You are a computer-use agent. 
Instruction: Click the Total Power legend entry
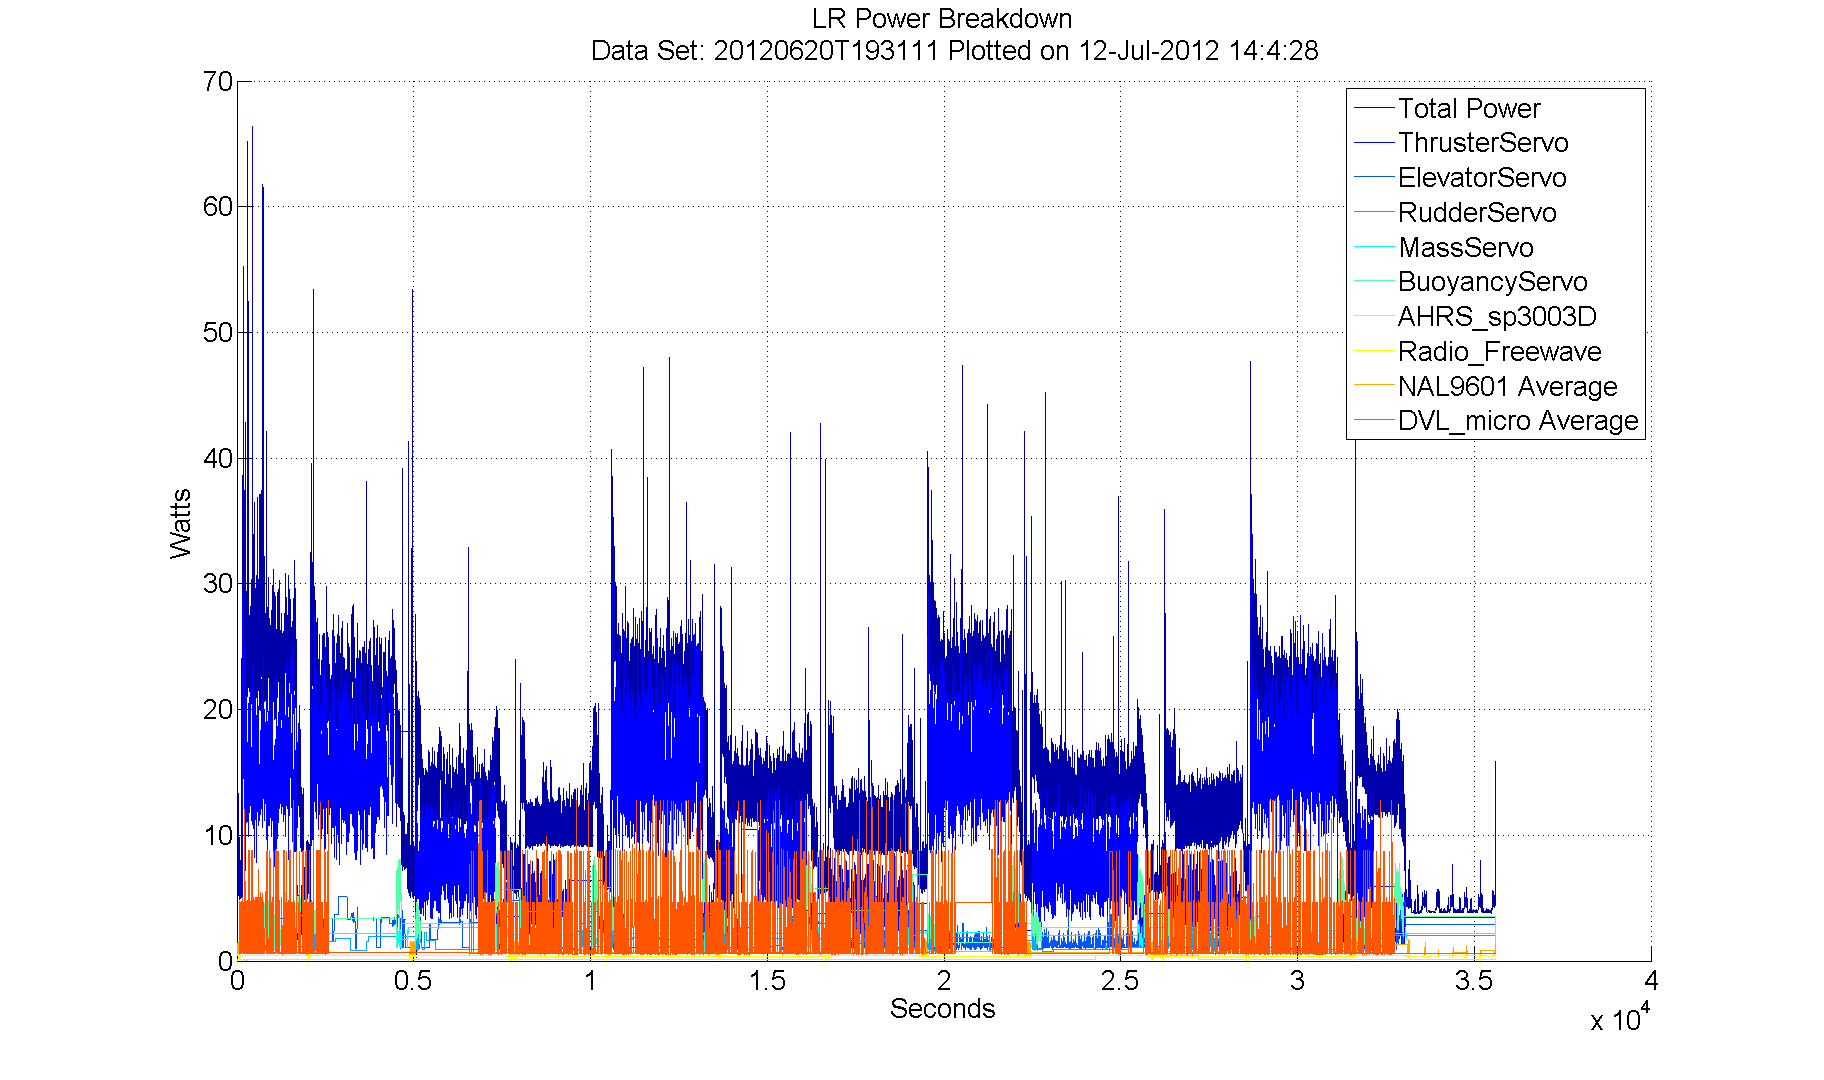click(1468, 108)
